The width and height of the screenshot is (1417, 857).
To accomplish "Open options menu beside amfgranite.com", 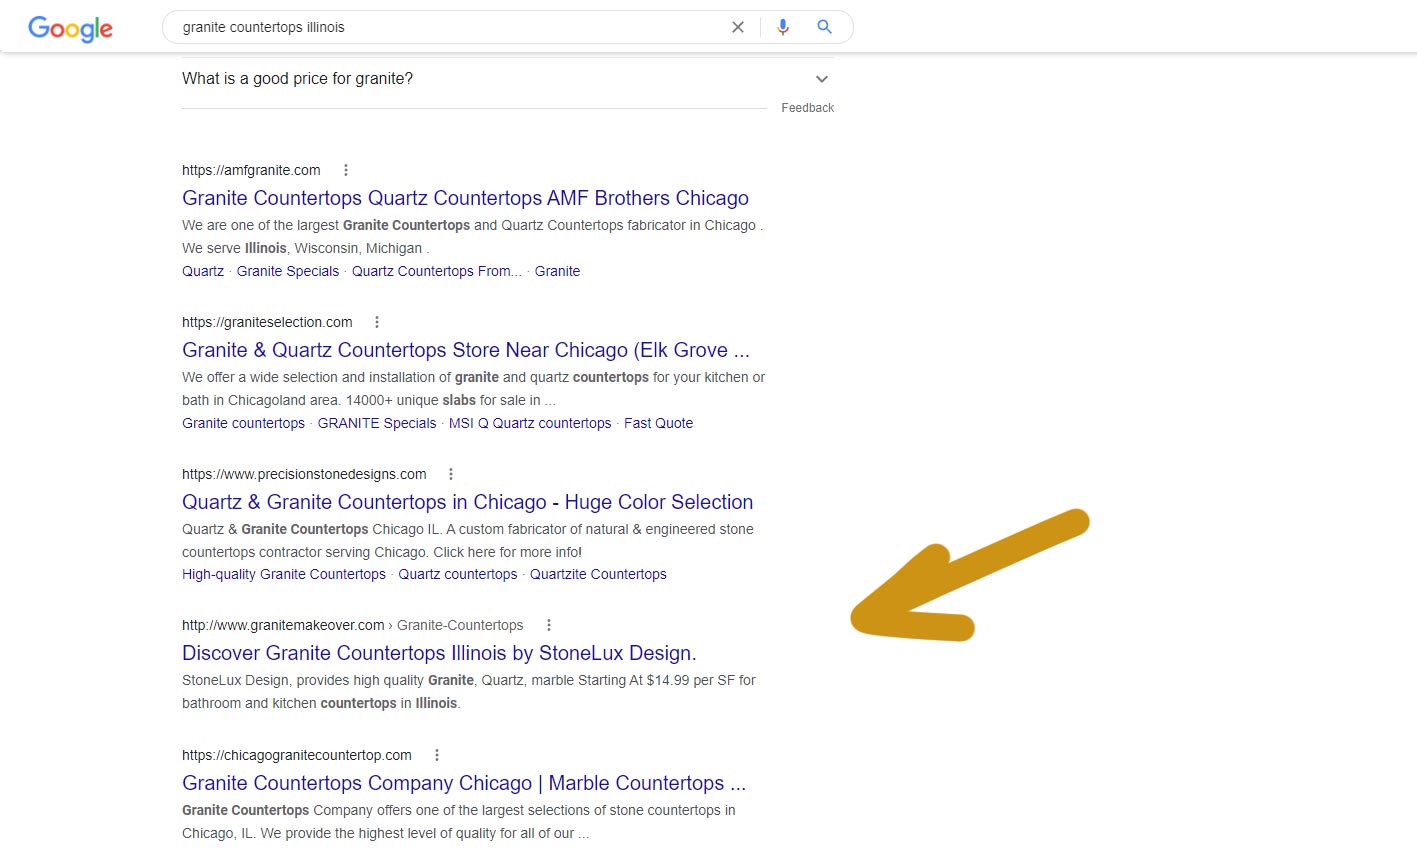I will [346, 170].
